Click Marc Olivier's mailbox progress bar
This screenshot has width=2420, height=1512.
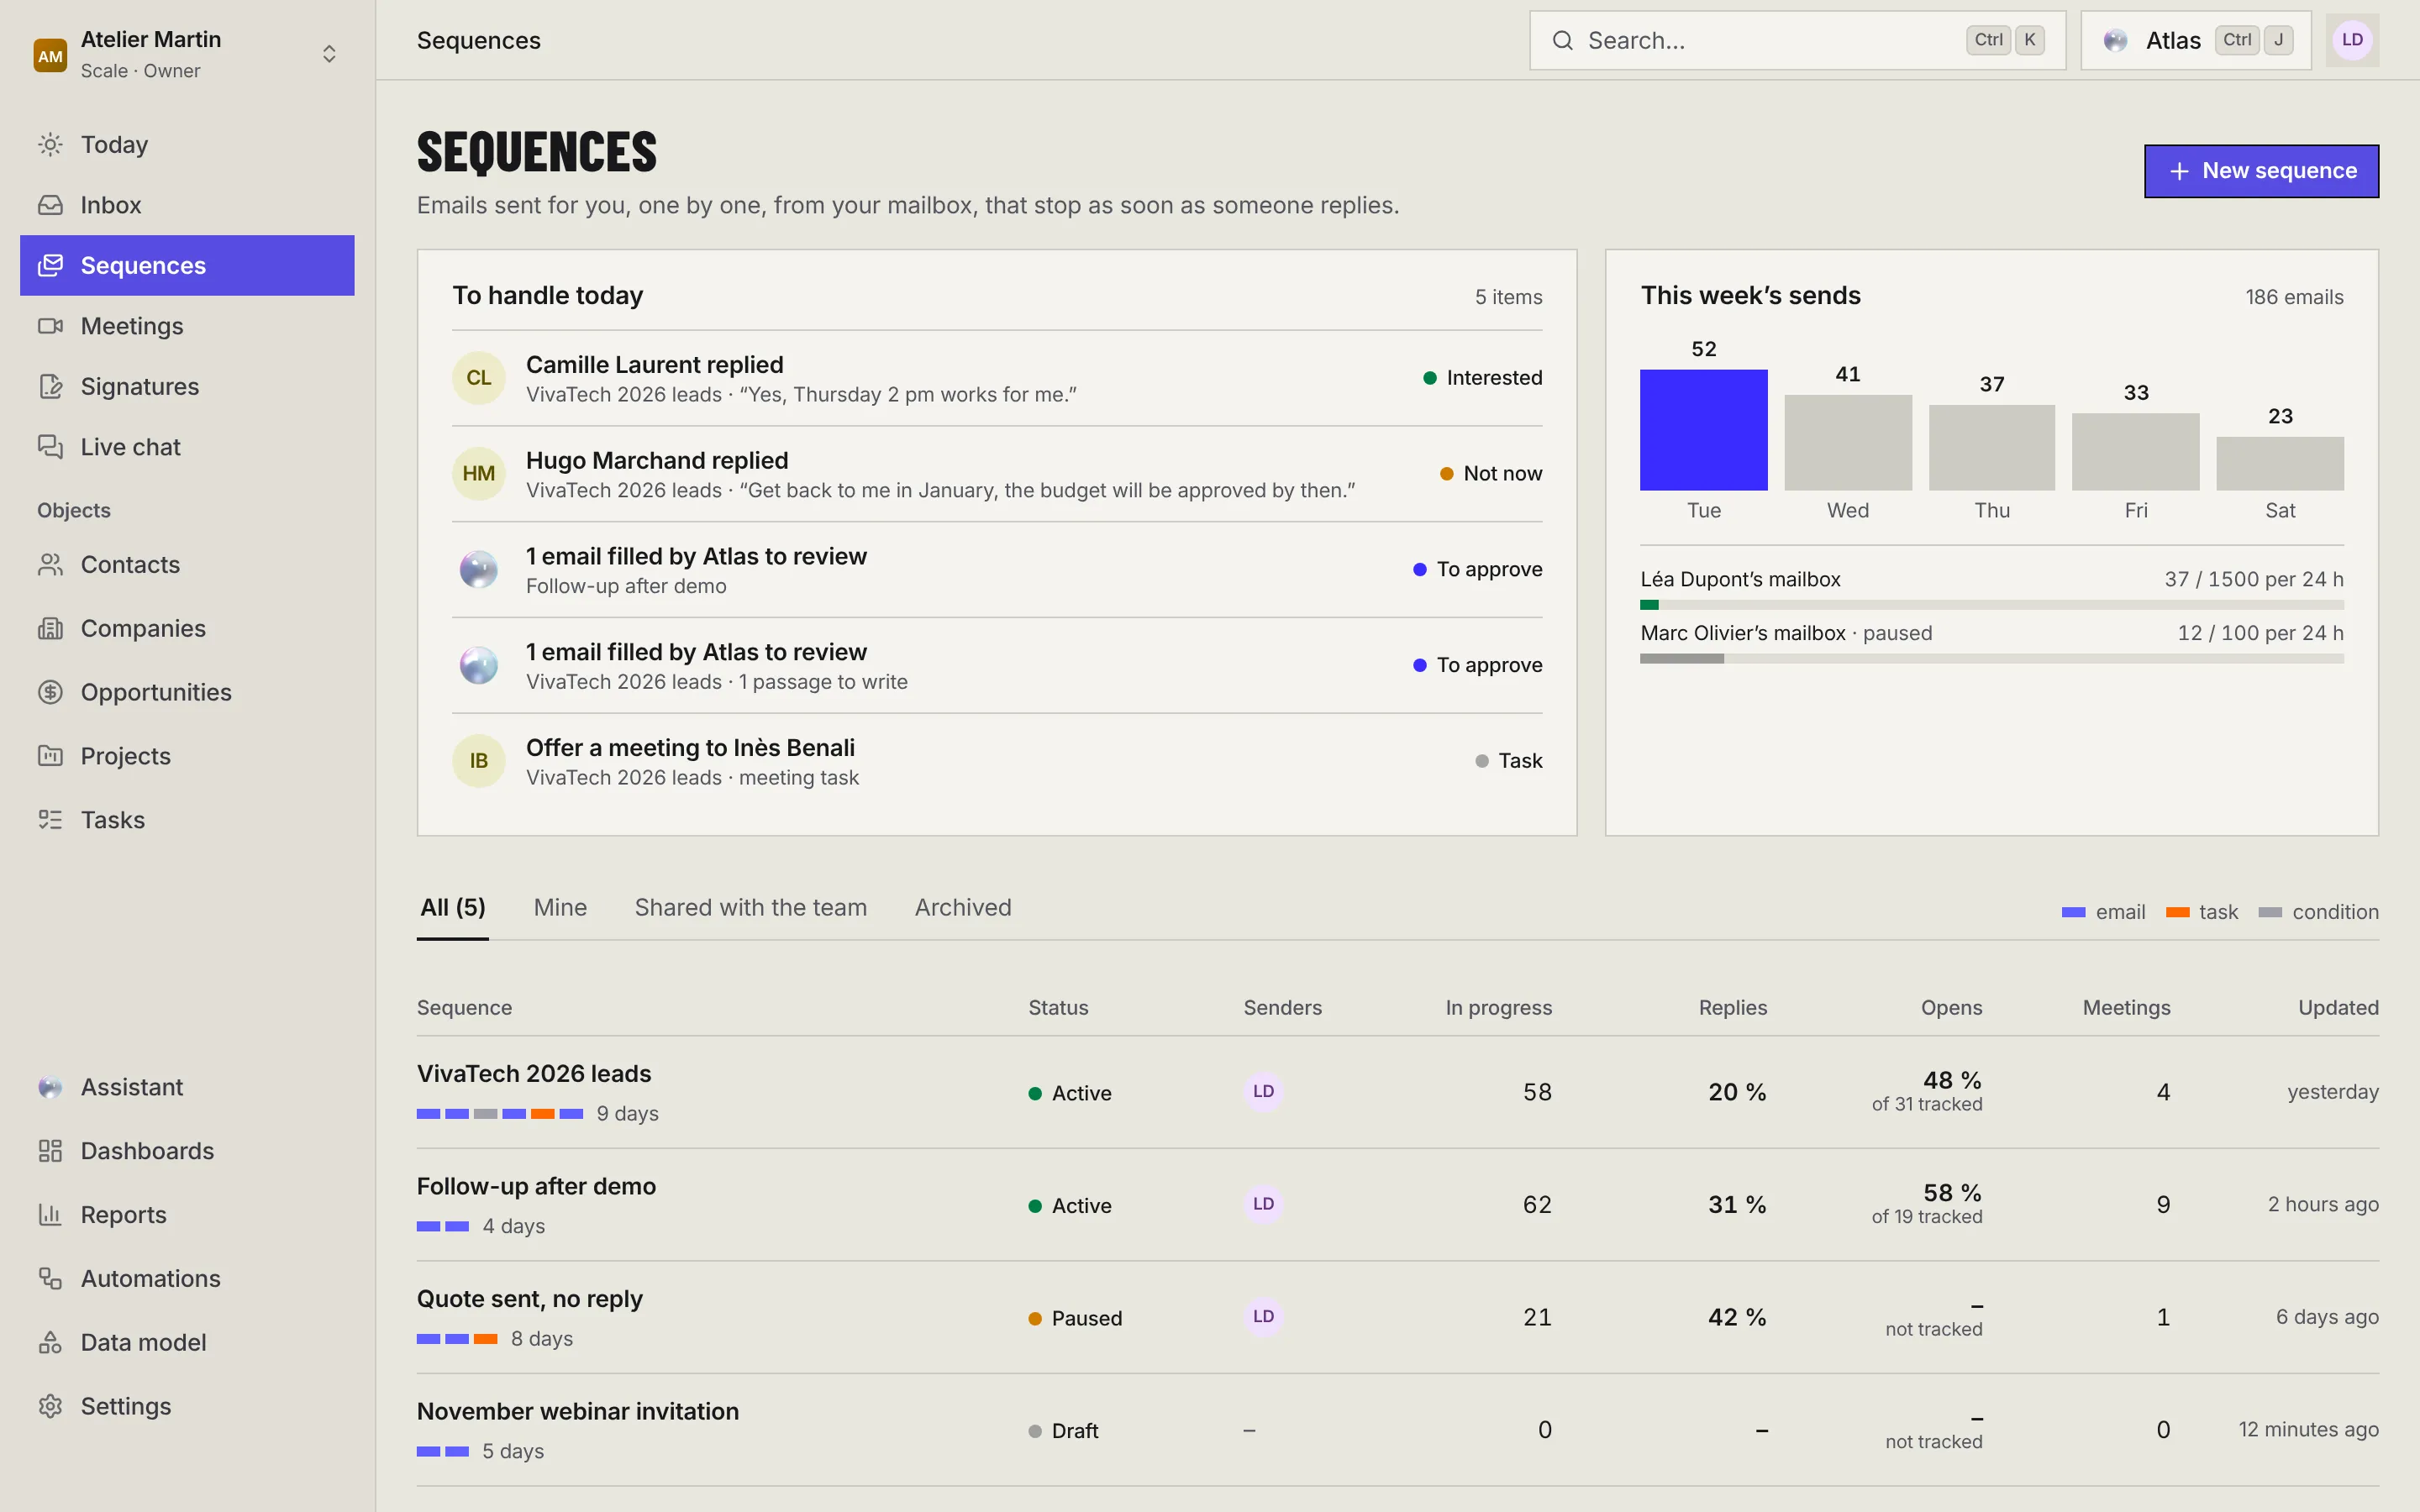(x=1992, y=659)
